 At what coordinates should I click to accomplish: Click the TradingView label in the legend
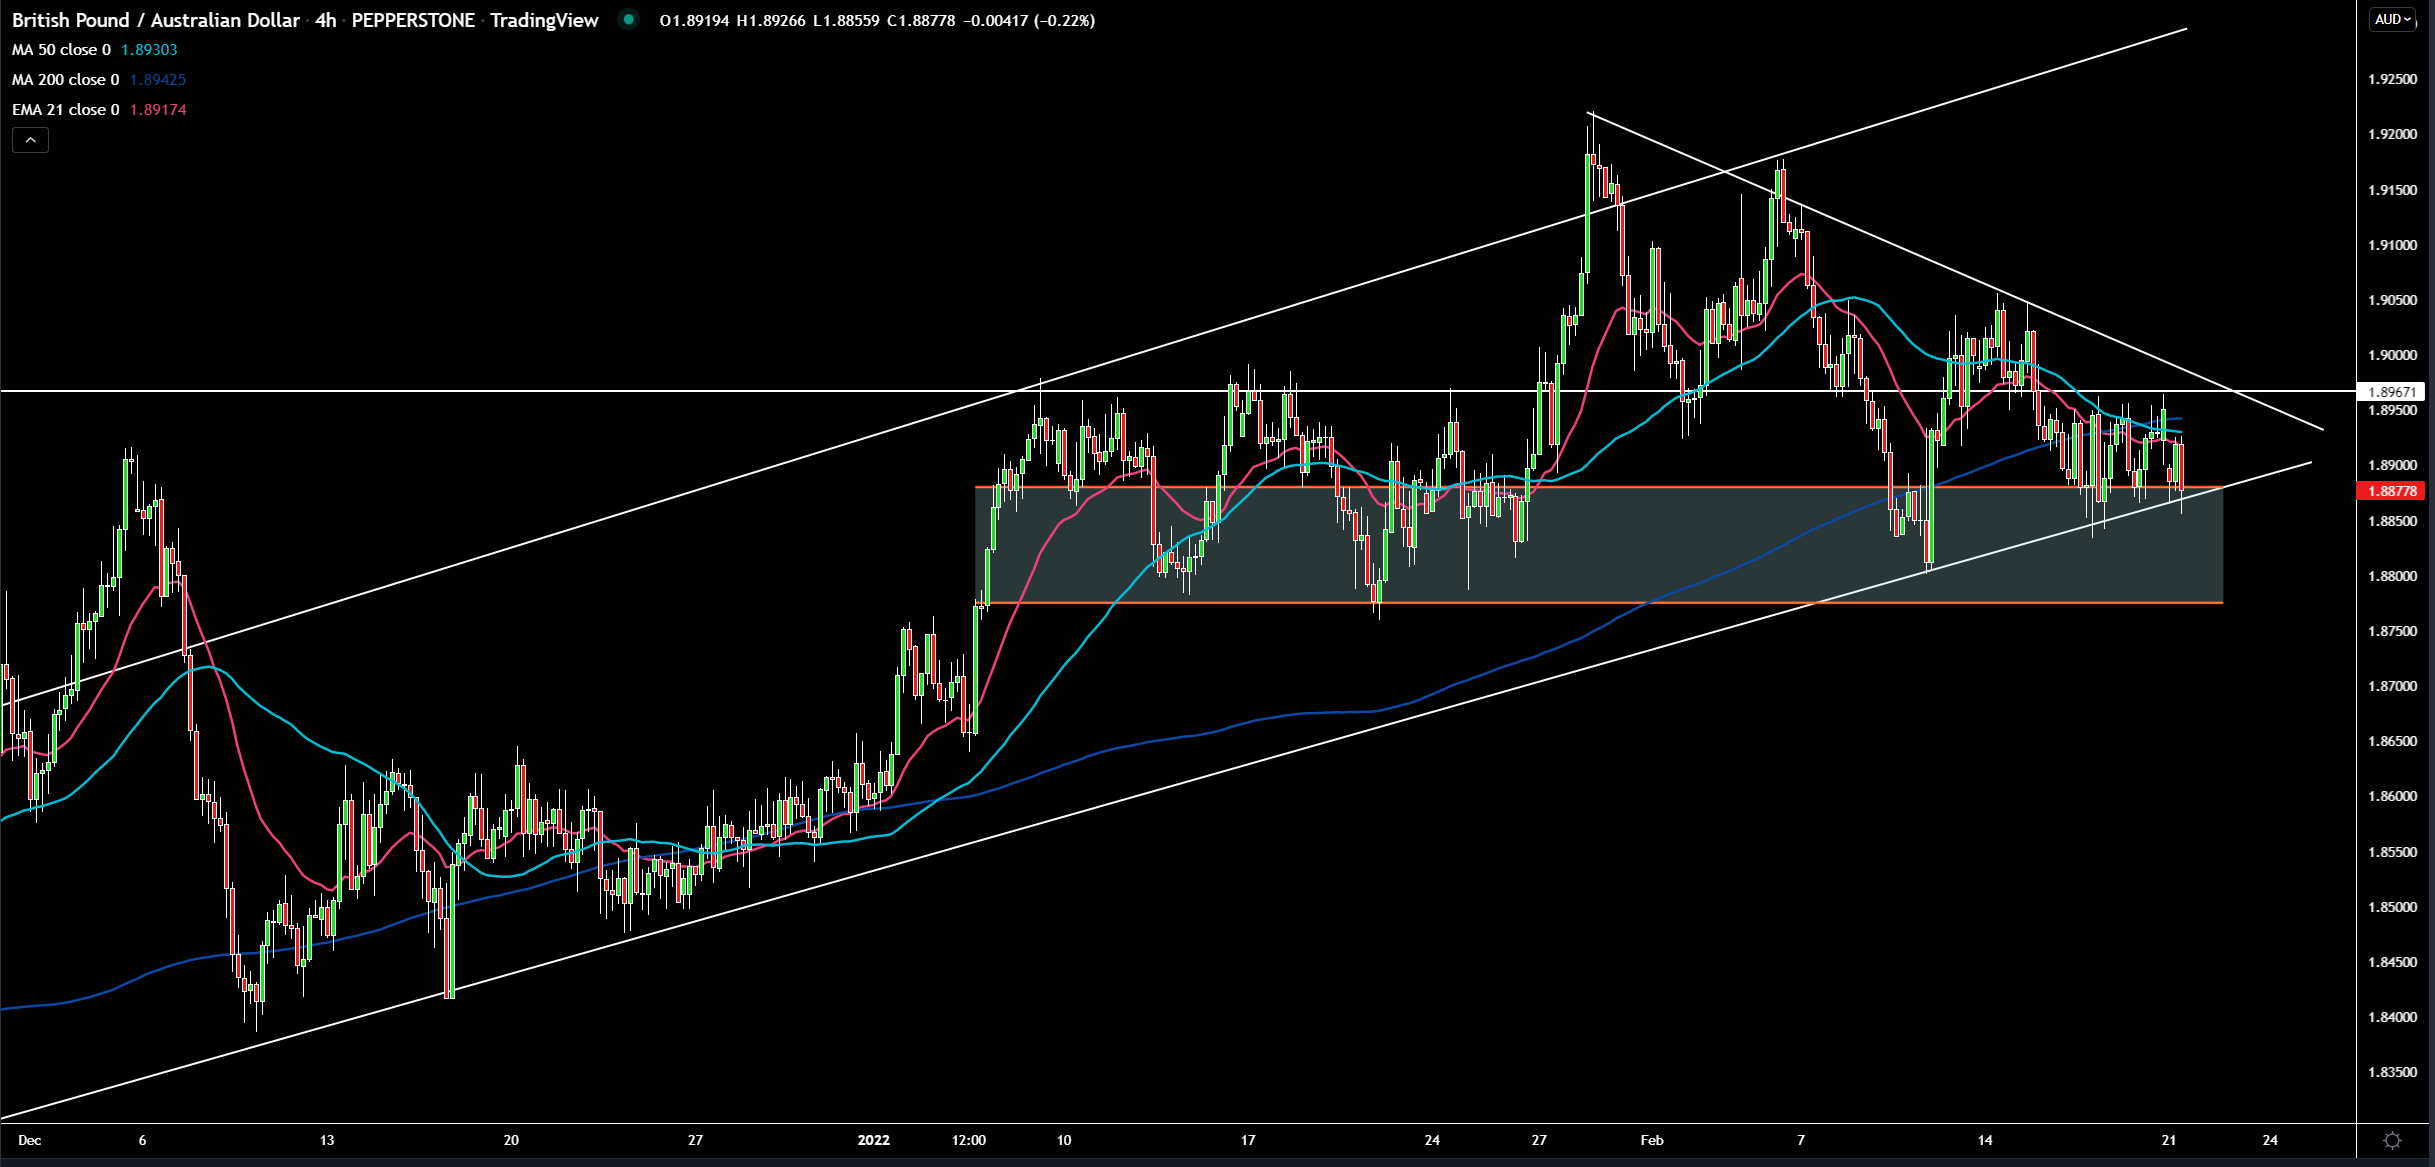[544, 20]
